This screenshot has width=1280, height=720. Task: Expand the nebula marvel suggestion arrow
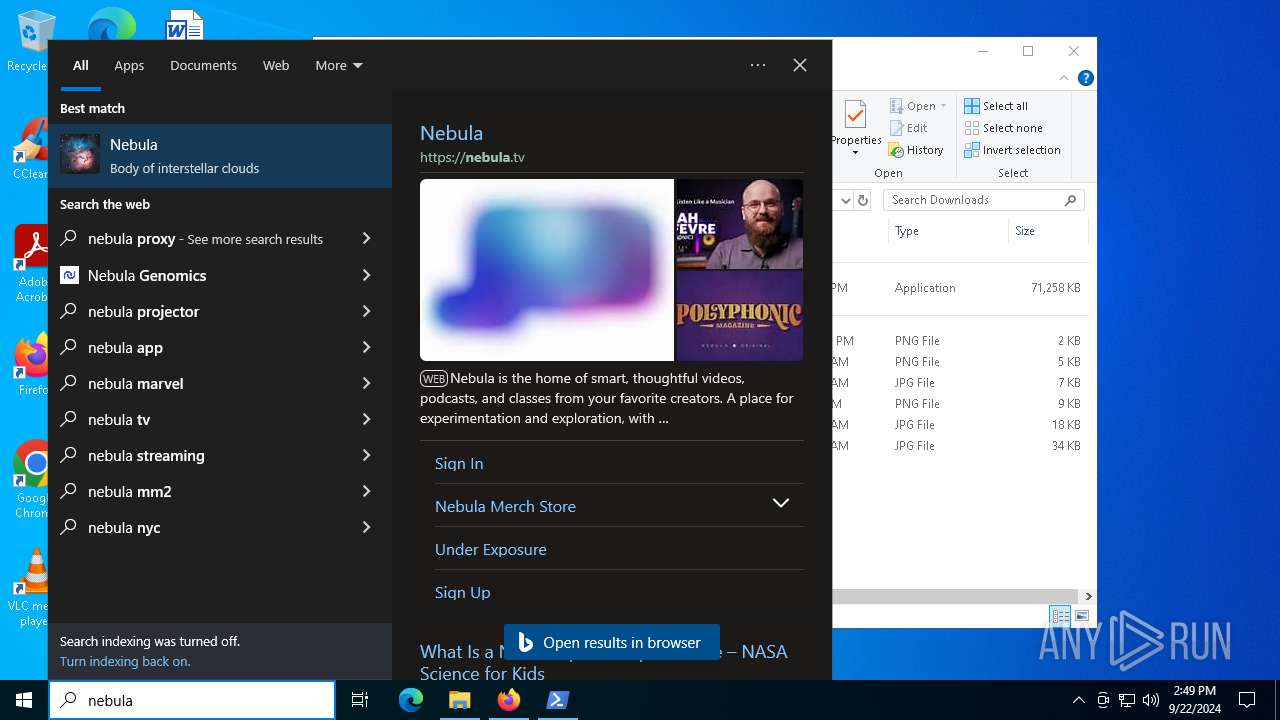pyautogui.click(x=366, y=383)
